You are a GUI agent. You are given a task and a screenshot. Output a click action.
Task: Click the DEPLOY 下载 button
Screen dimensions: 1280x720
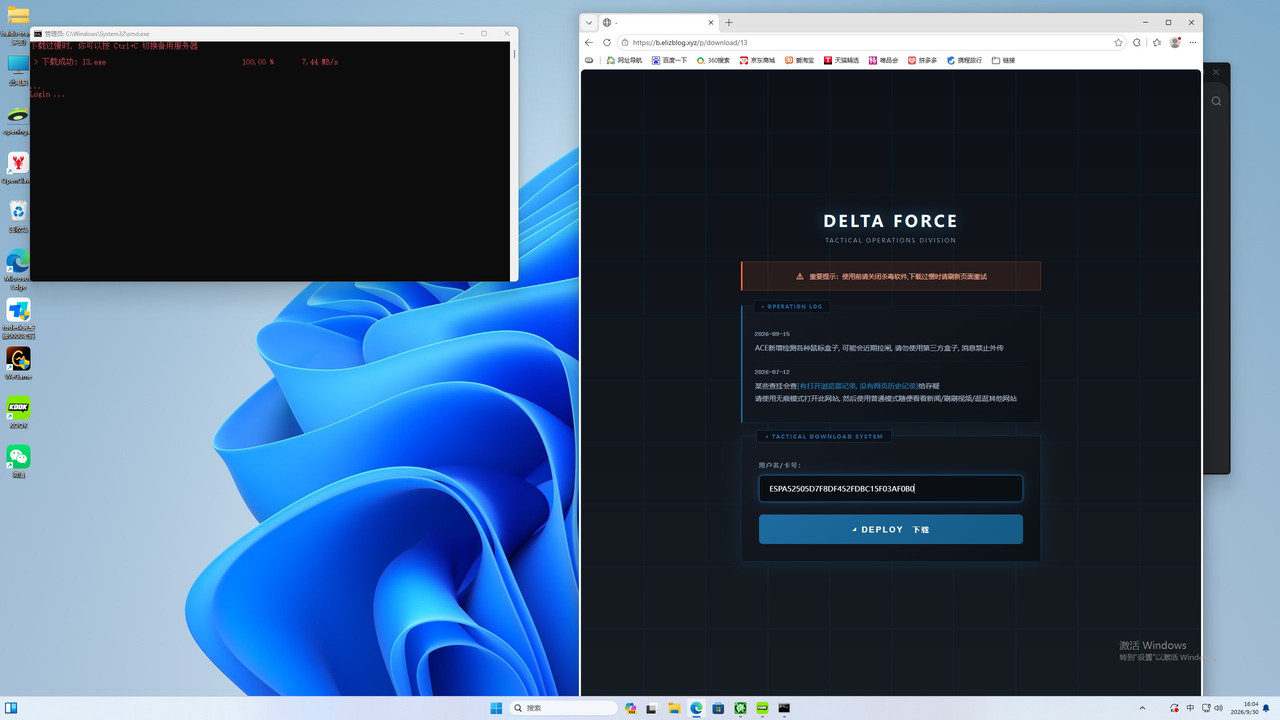(x=890, y=529)
